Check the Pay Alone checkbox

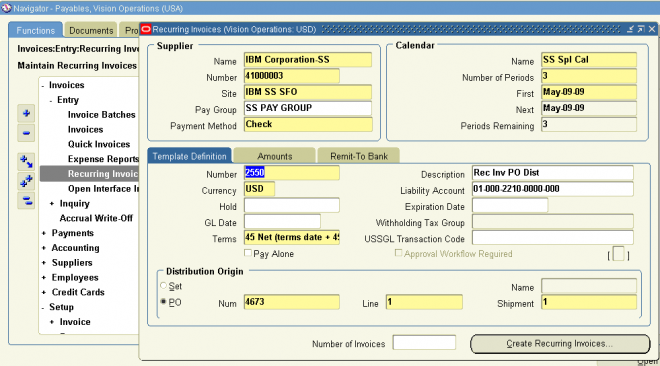tap(248, 253)
